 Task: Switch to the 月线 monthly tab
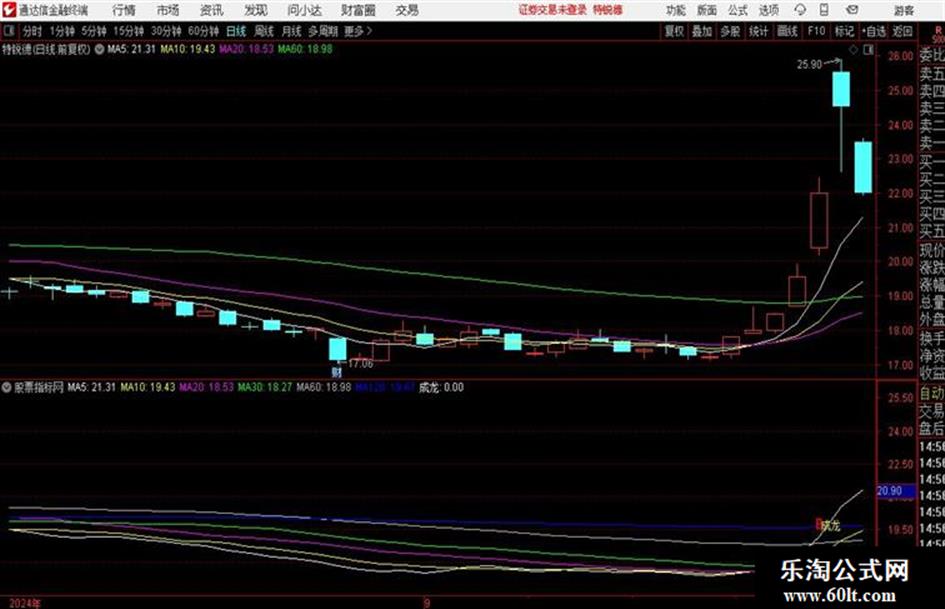point(292,31)
